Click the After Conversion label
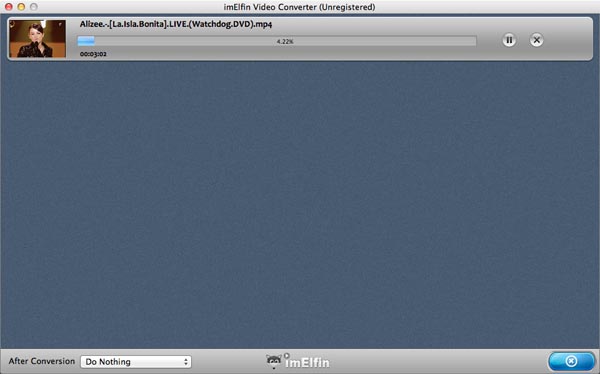Viewport: 600px width, 374px height. 42,361
